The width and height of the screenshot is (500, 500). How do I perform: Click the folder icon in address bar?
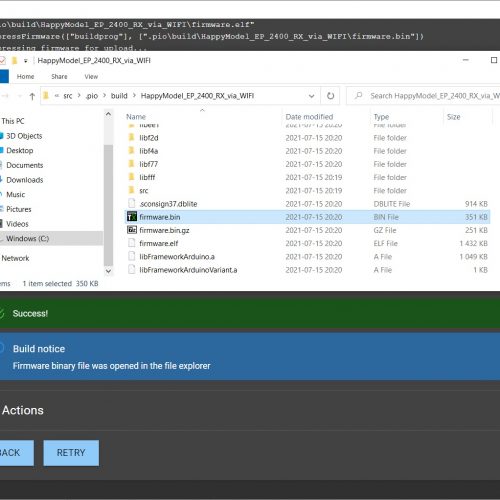tap(46, 96)
